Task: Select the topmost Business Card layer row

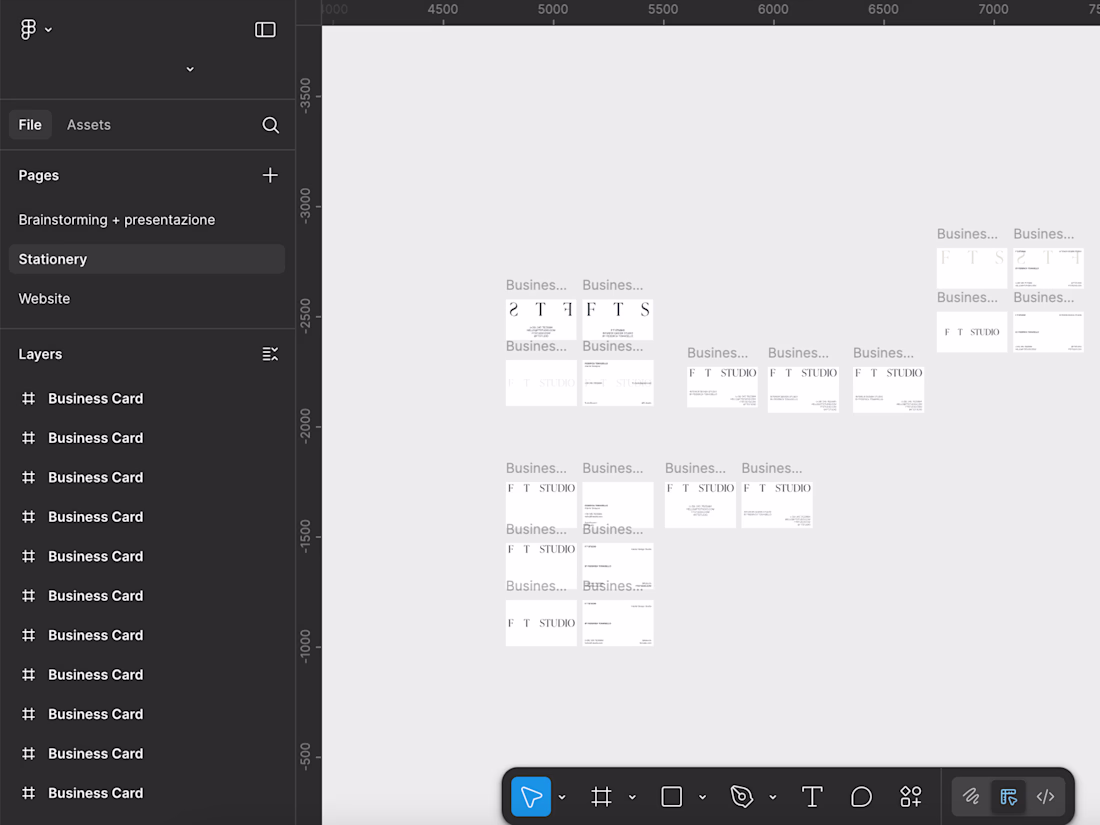Action: coord(147,398)
